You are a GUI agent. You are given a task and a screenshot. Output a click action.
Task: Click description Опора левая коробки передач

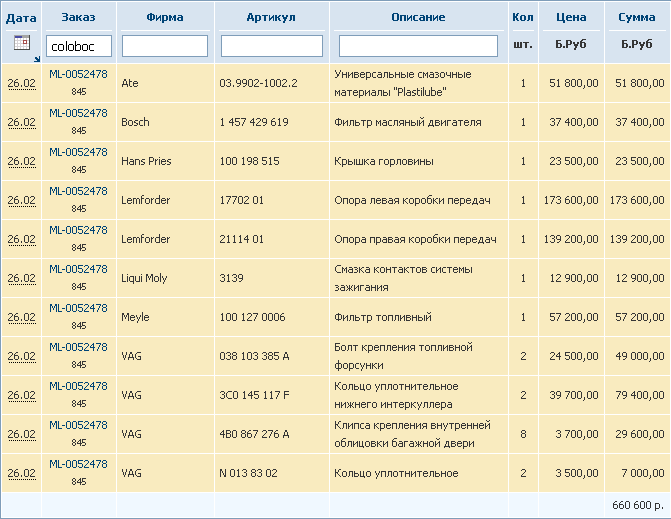(412, 200)
